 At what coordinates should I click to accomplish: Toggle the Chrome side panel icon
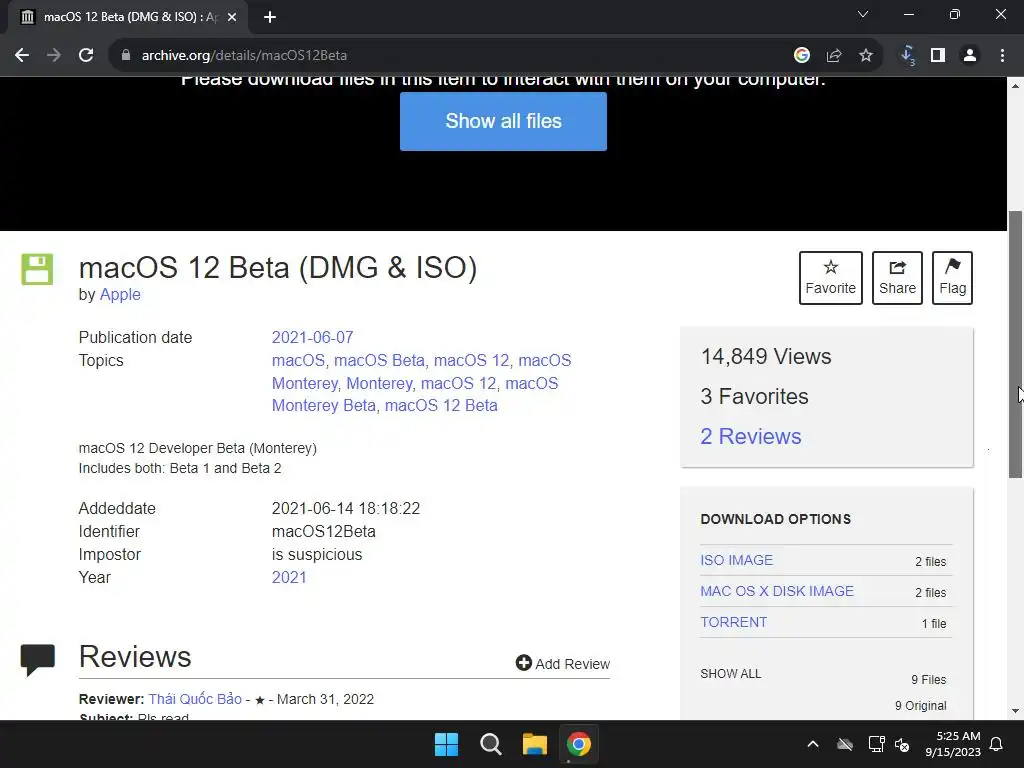(x=938, y=56)
